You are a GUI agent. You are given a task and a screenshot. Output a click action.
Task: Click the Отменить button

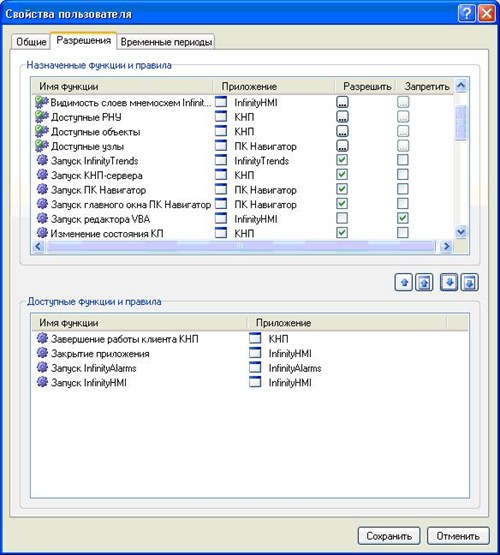click(458, 536)
